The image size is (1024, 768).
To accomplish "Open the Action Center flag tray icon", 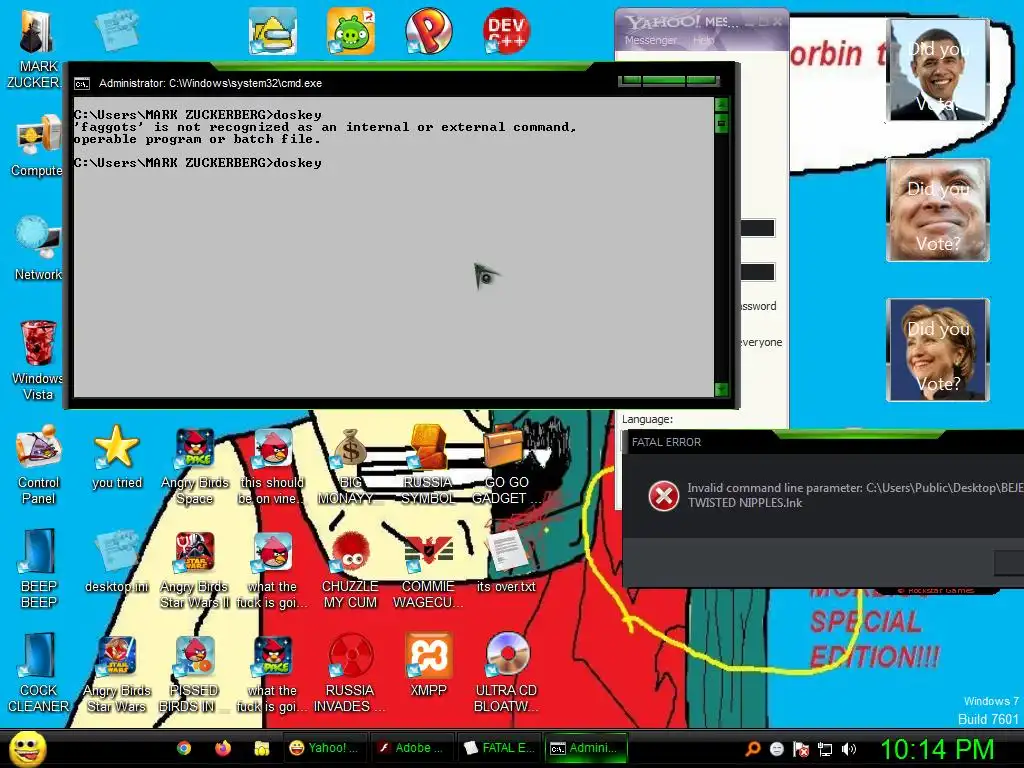I will tap(801, 749).
